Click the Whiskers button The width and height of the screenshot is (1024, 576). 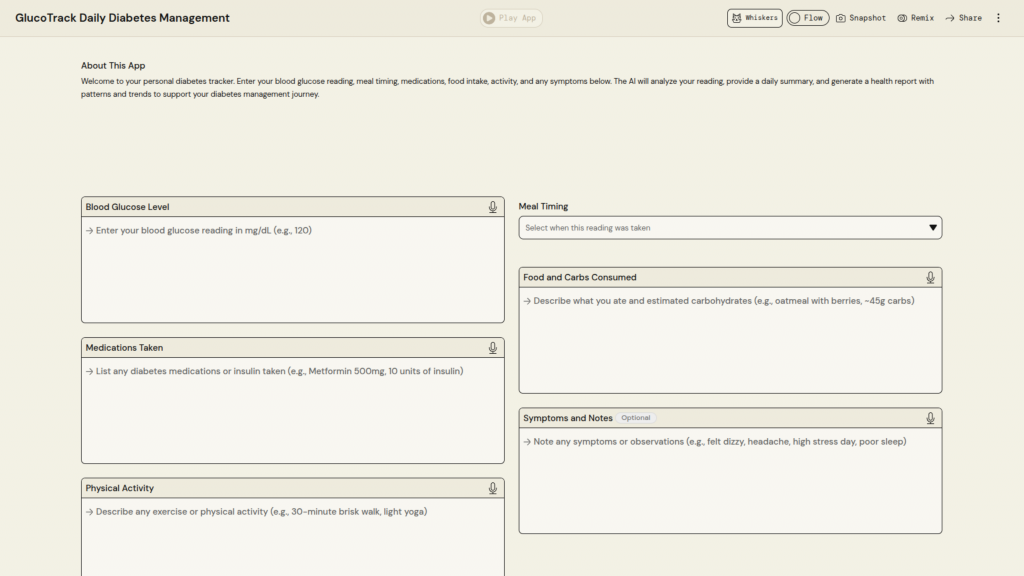click(x=754, y=18)
